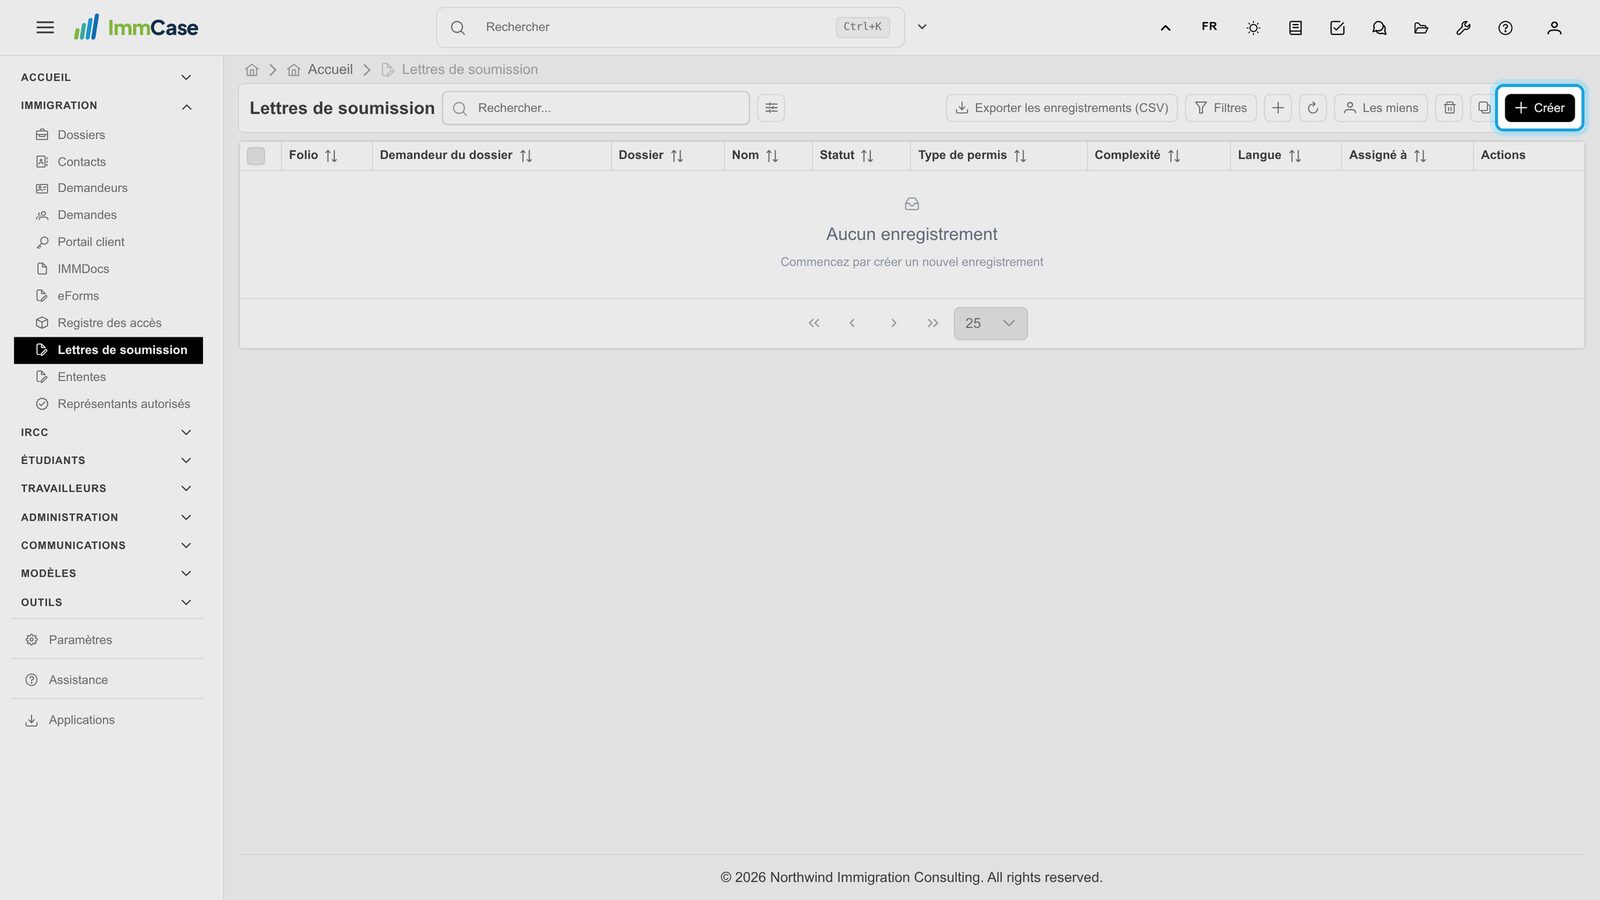1600x900 pixels.
Task: Toggle light/dark theme sun icon
Action: point(1253,28)
